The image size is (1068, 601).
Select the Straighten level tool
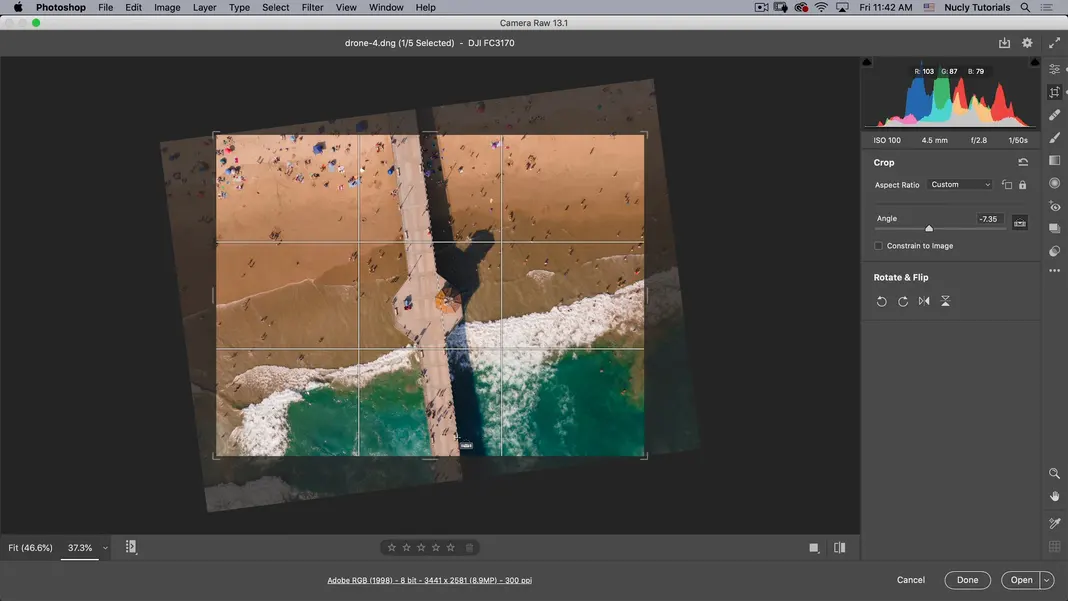(1020, 223)
